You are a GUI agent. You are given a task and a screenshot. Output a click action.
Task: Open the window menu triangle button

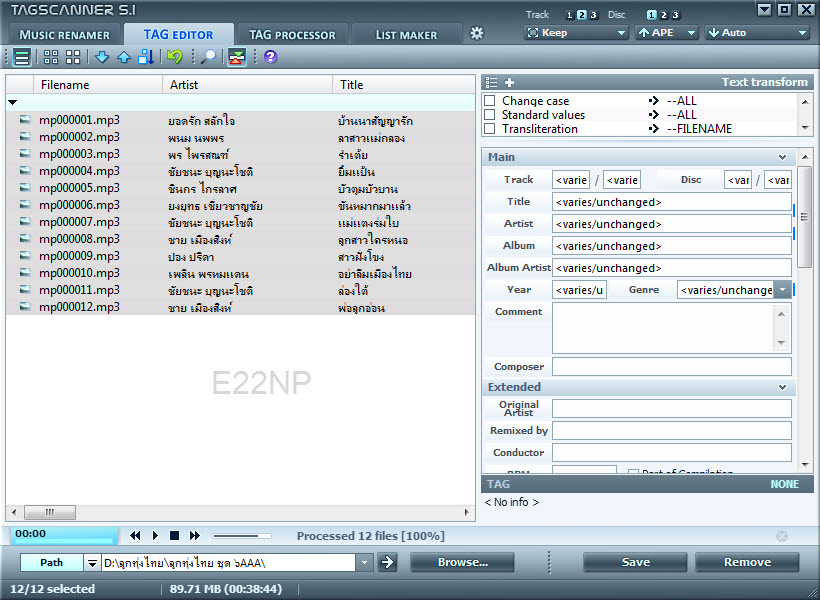(764, 9)
